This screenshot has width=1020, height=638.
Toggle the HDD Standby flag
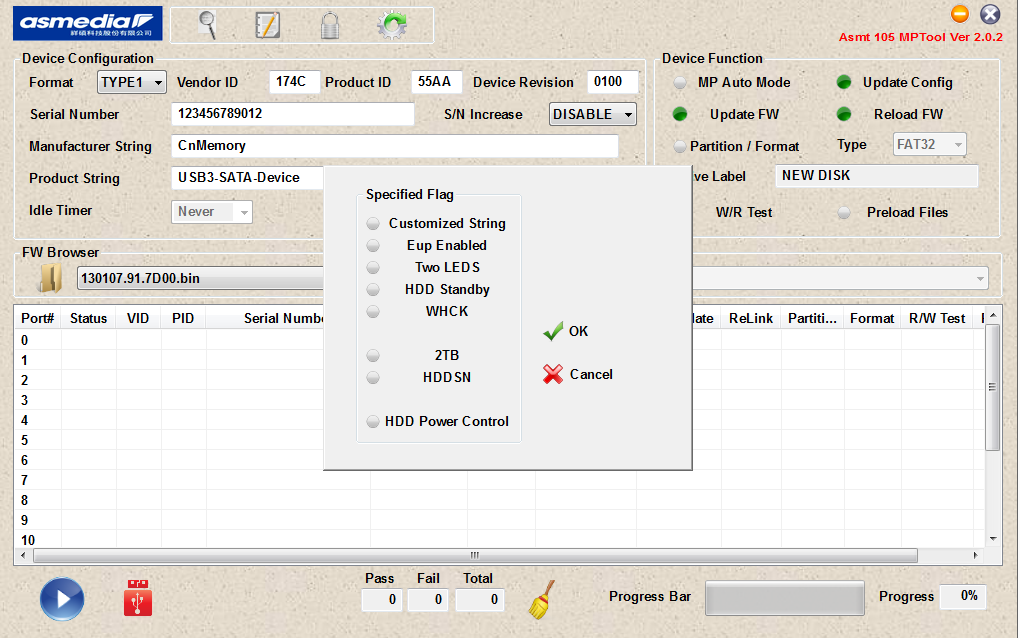coord(373,289)
